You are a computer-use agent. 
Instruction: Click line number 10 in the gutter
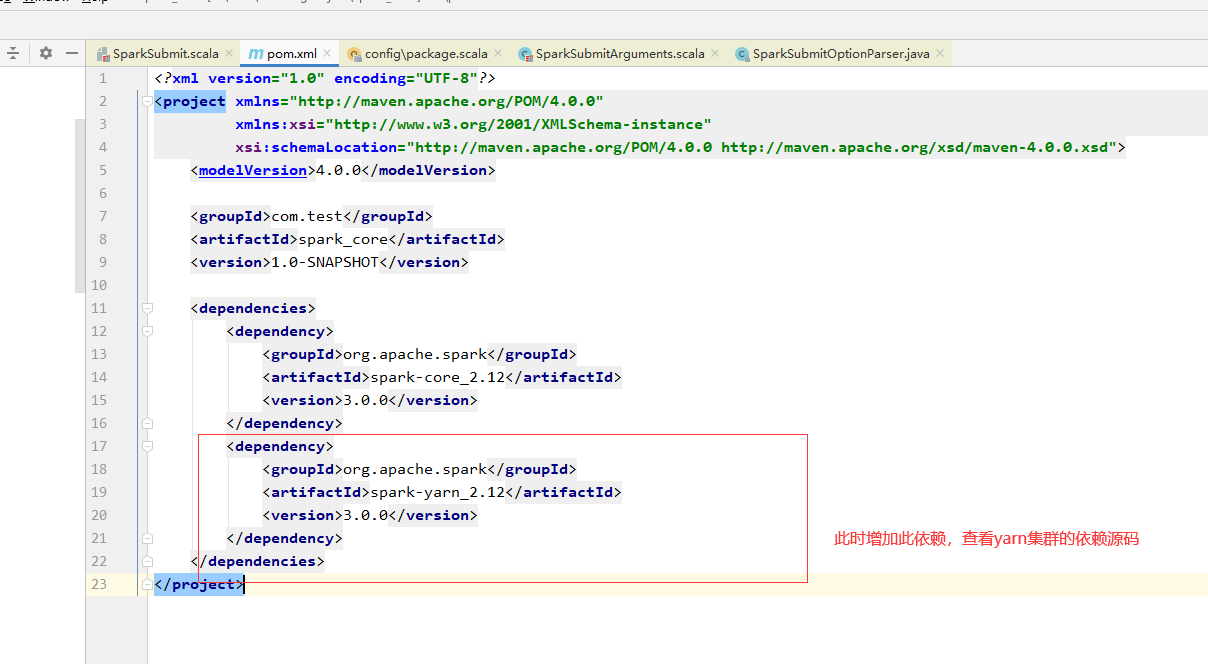[98, 285]
